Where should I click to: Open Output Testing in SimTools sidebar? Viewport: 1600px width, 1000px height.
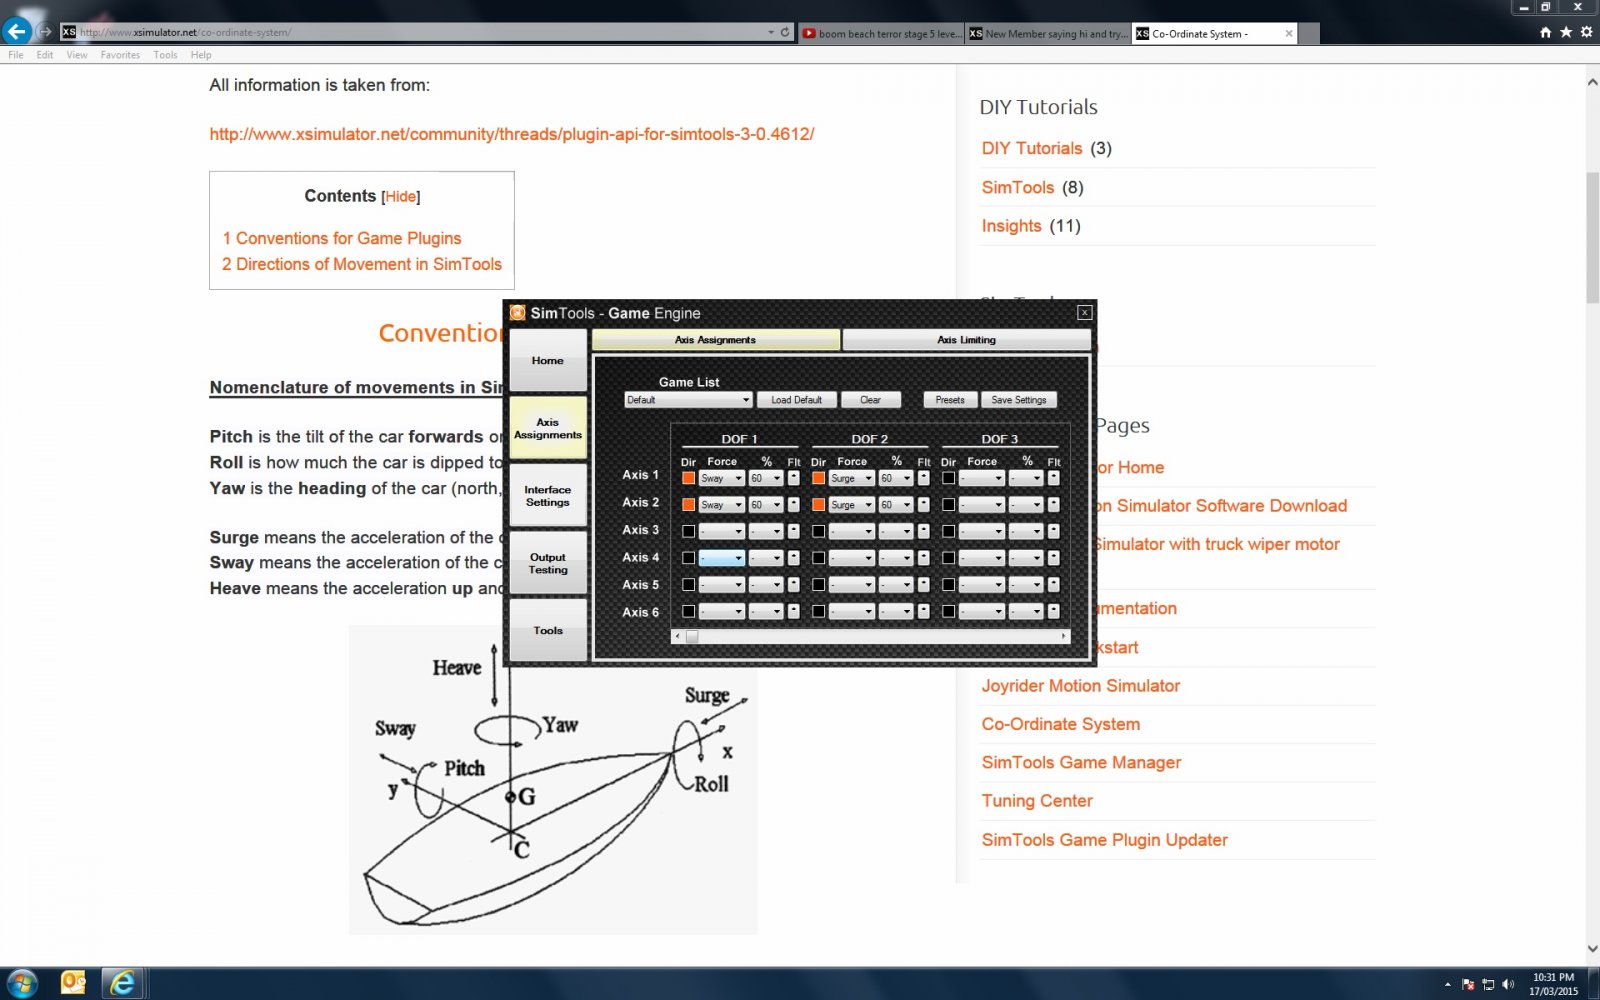(548, 563)
